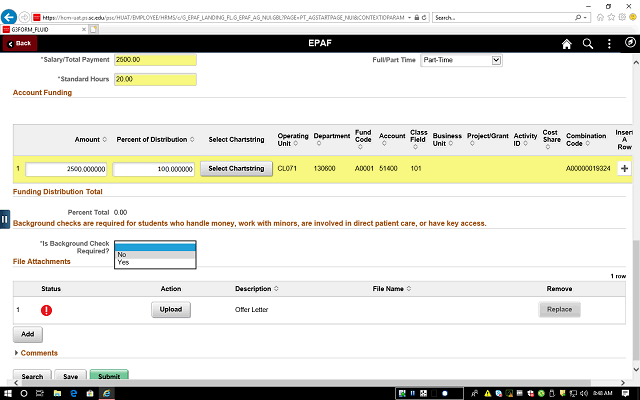Click the Search button at the bottom
Screen dimensions: 640x400
point(32,376)
